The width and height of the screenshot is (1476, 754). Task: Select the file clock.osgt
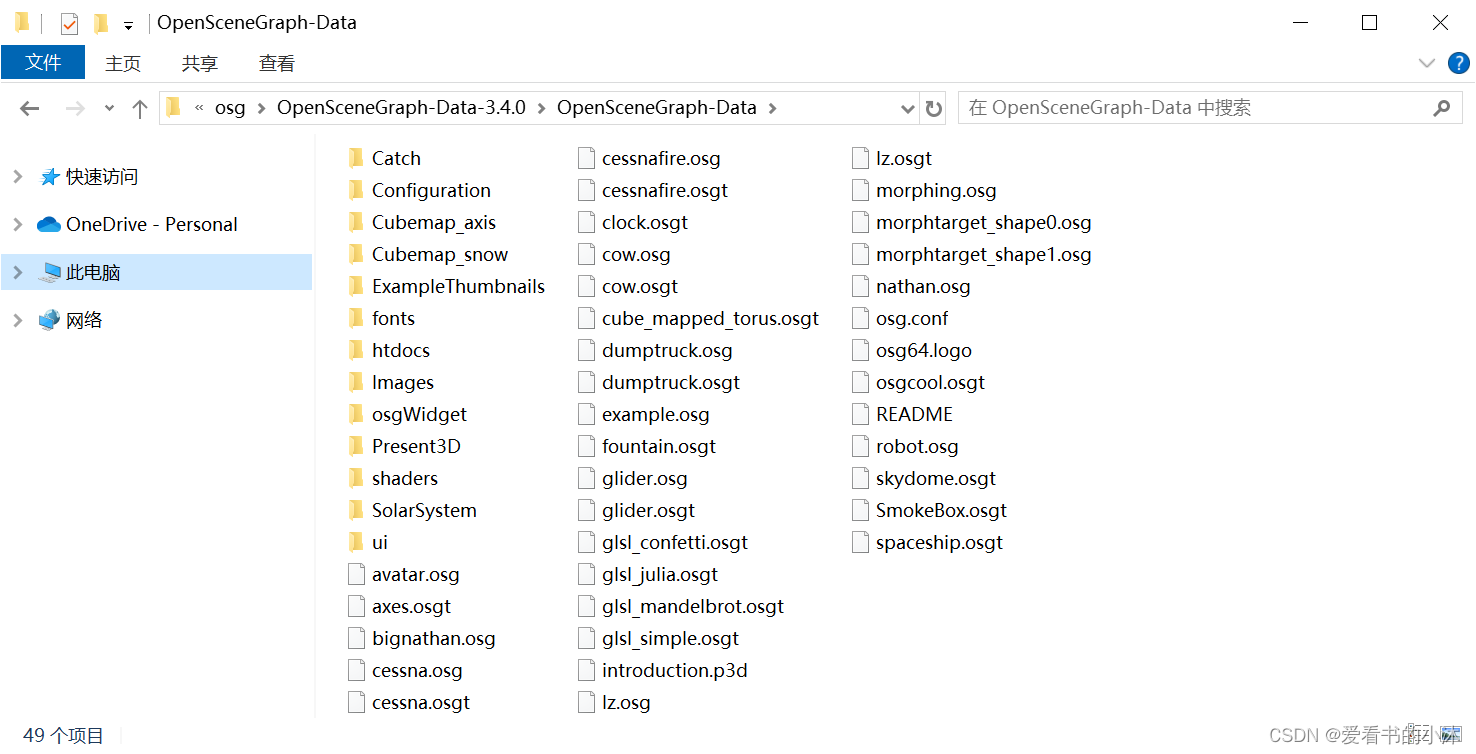[x=645, y=222]
